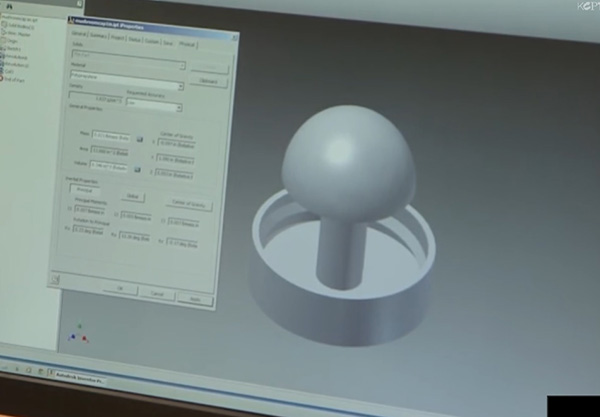Open the Project tab in Properties dialog
This screenshot has width=600, height=417.
click(117, 37)
